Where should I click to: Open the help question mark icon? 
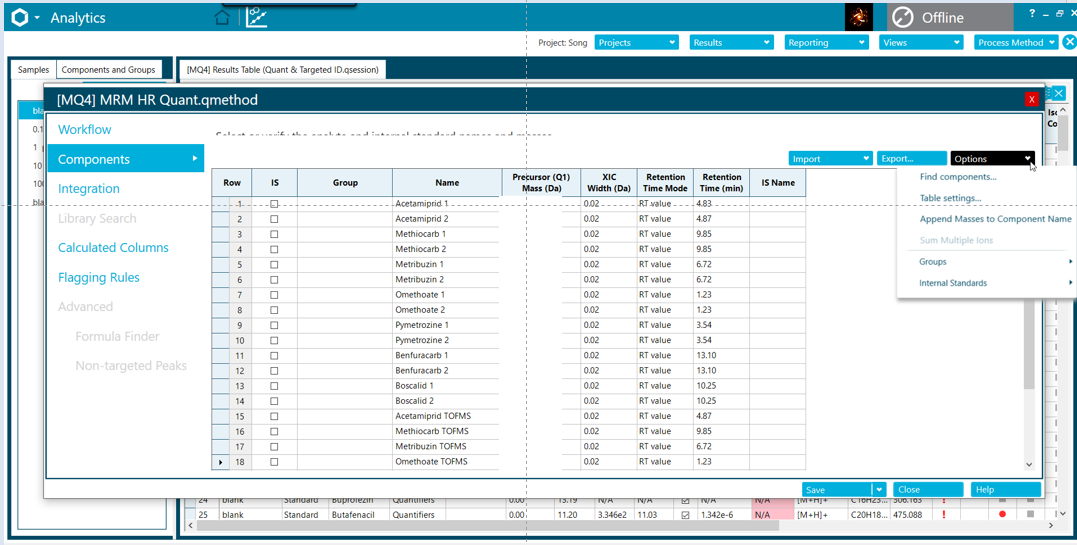point(1032,14)
